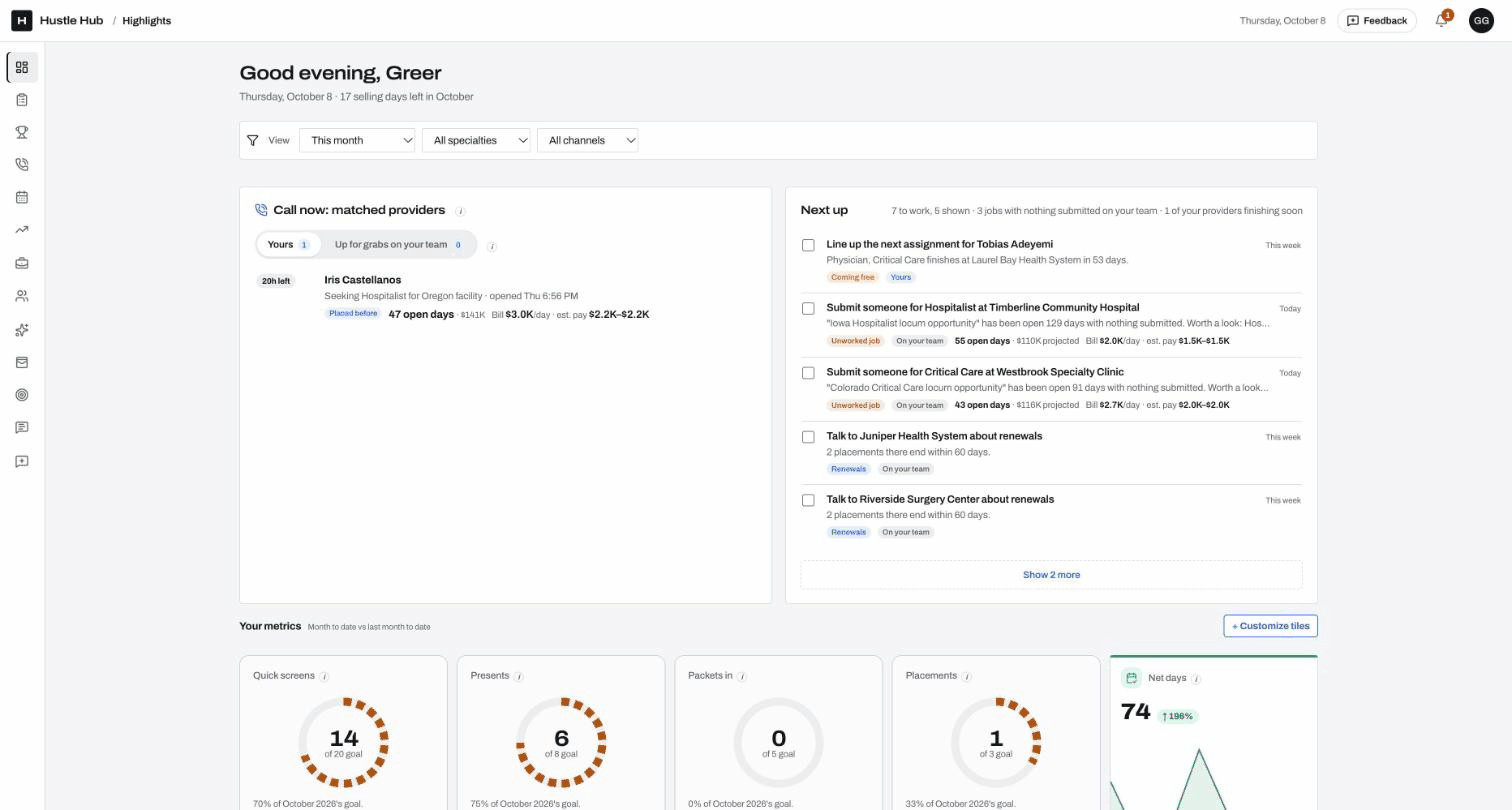This screenshot has width=1512, height=810.
Task: Open the GG user avatar menu
Action: pyautogui.click(x=1481, y=20)
